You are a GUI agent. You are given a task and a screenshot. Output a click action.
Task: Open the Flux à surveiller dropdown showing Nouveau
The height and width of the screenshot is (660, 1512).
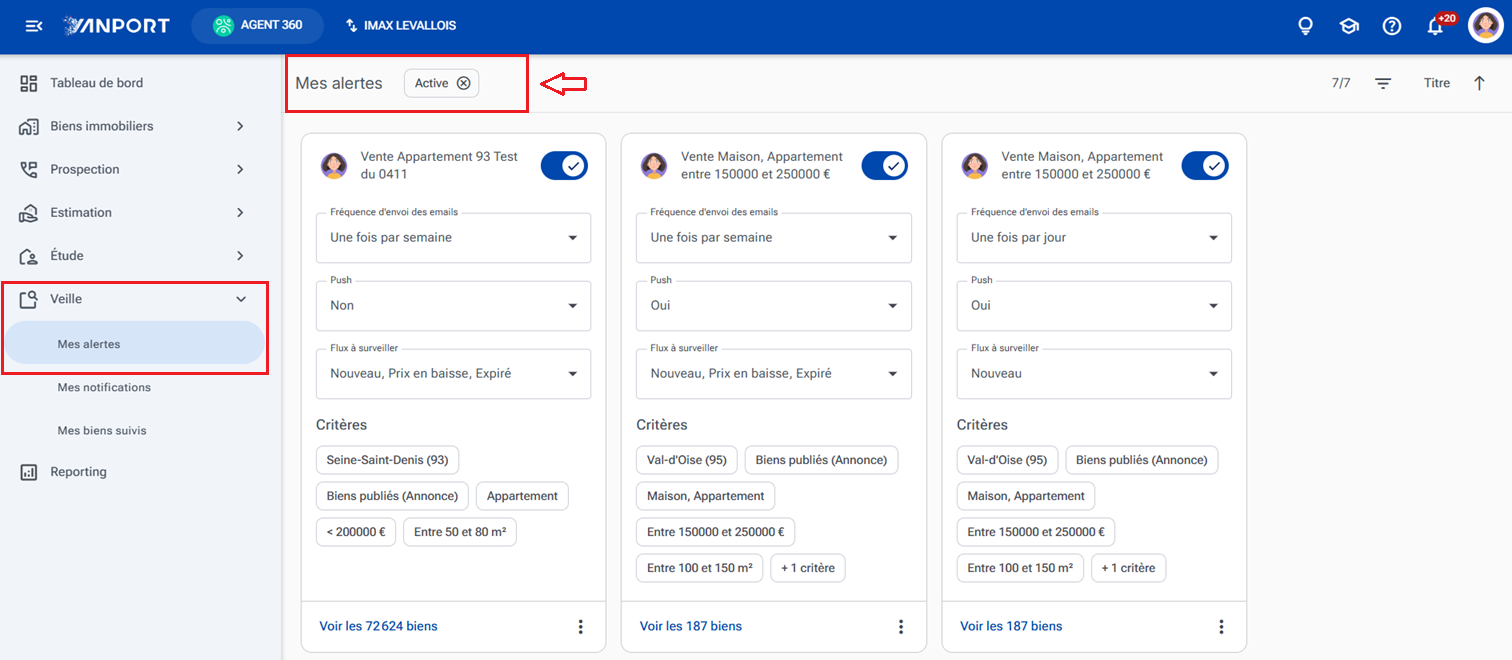click(1094, 374)
